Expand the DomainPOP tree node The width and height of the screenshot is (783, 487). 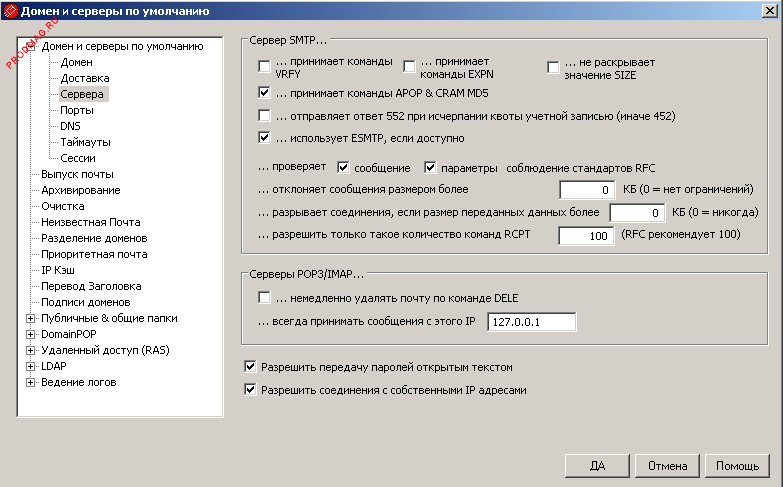pos(30,334)
